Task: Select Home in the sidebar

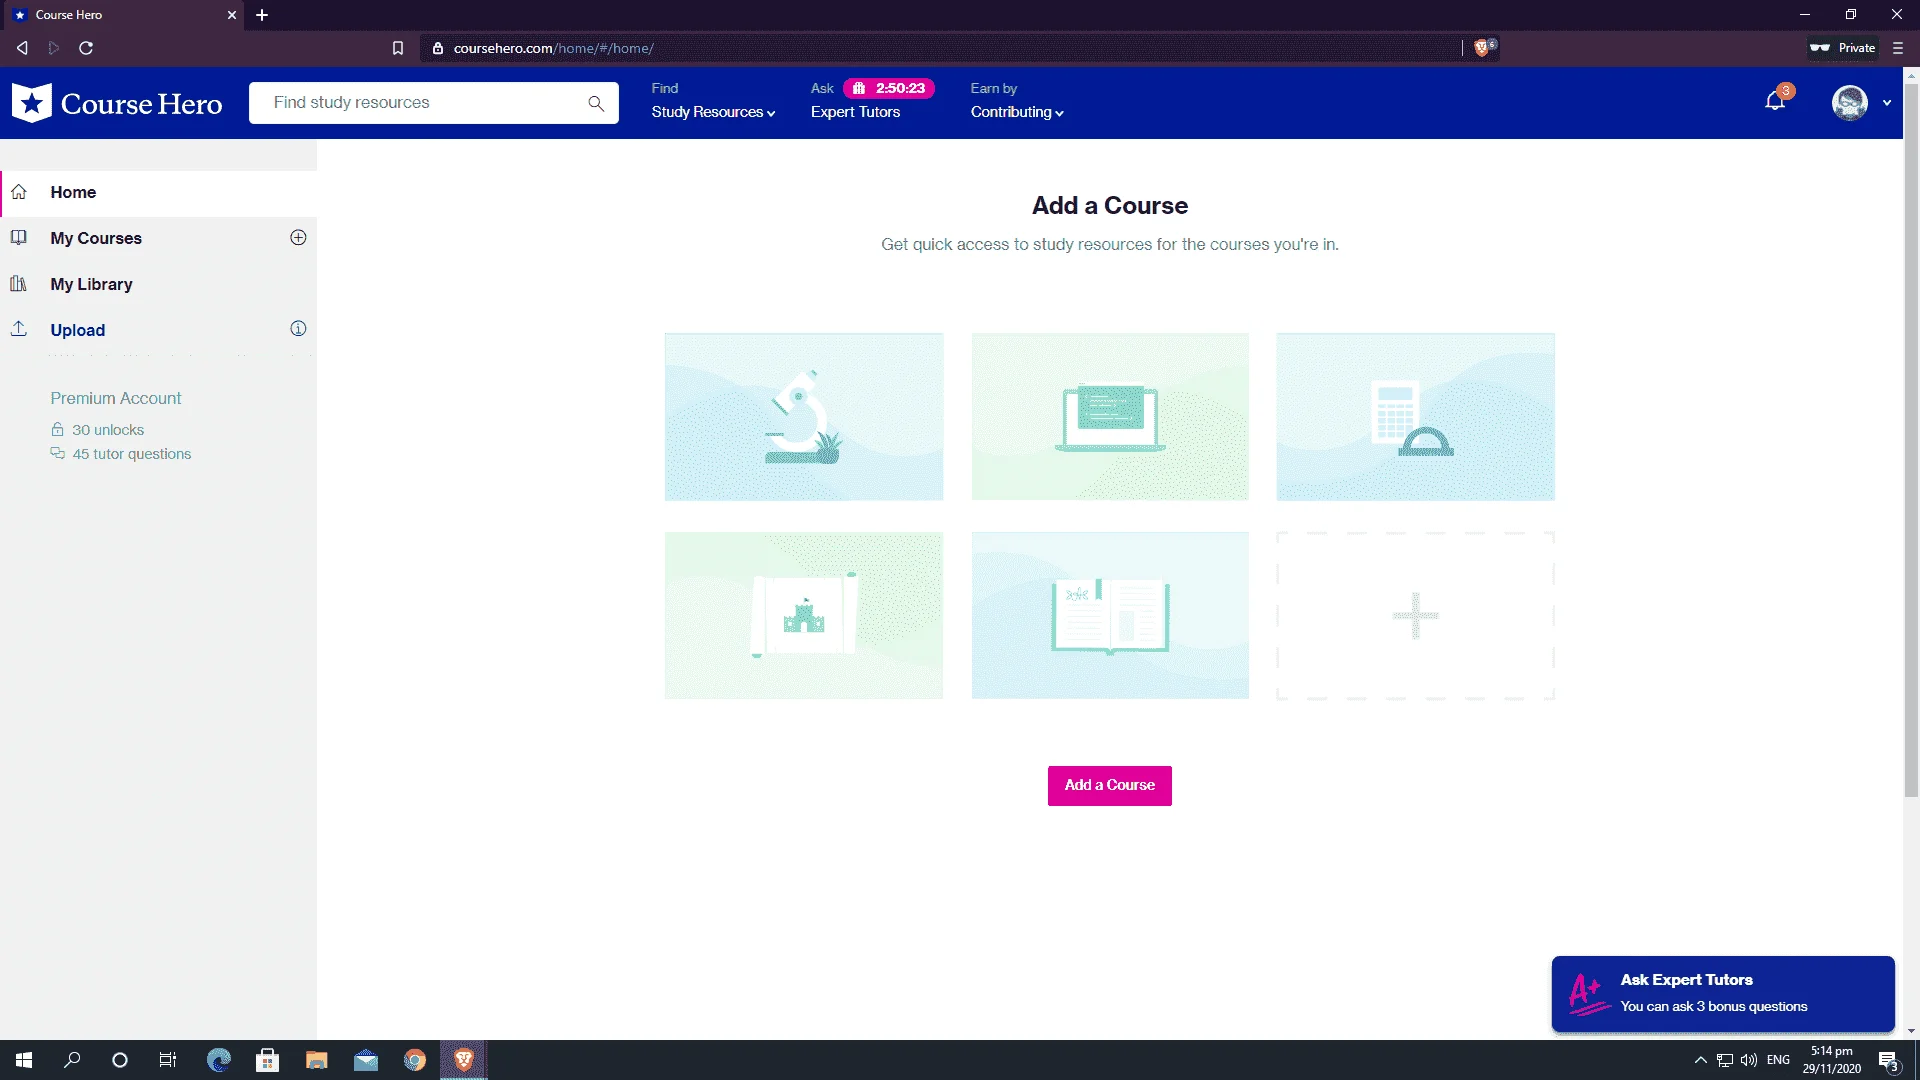Action: click(x=159, y=193)
